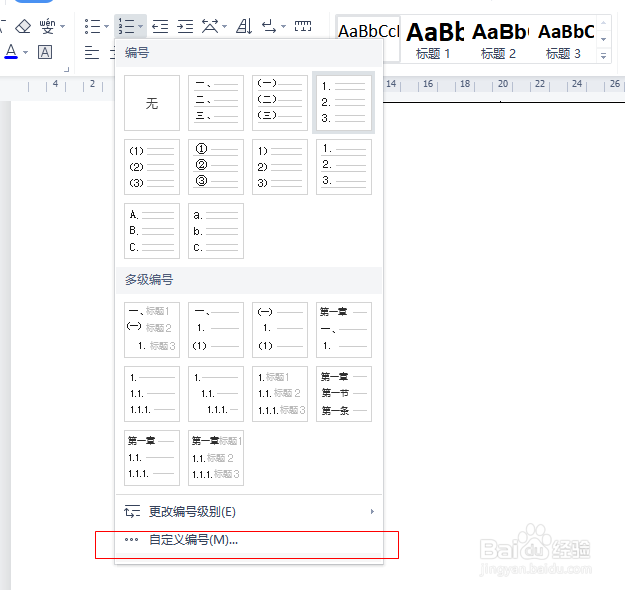Select the A. B. C. numbering style
625x590 pixels.
click(x=152, y=231)
